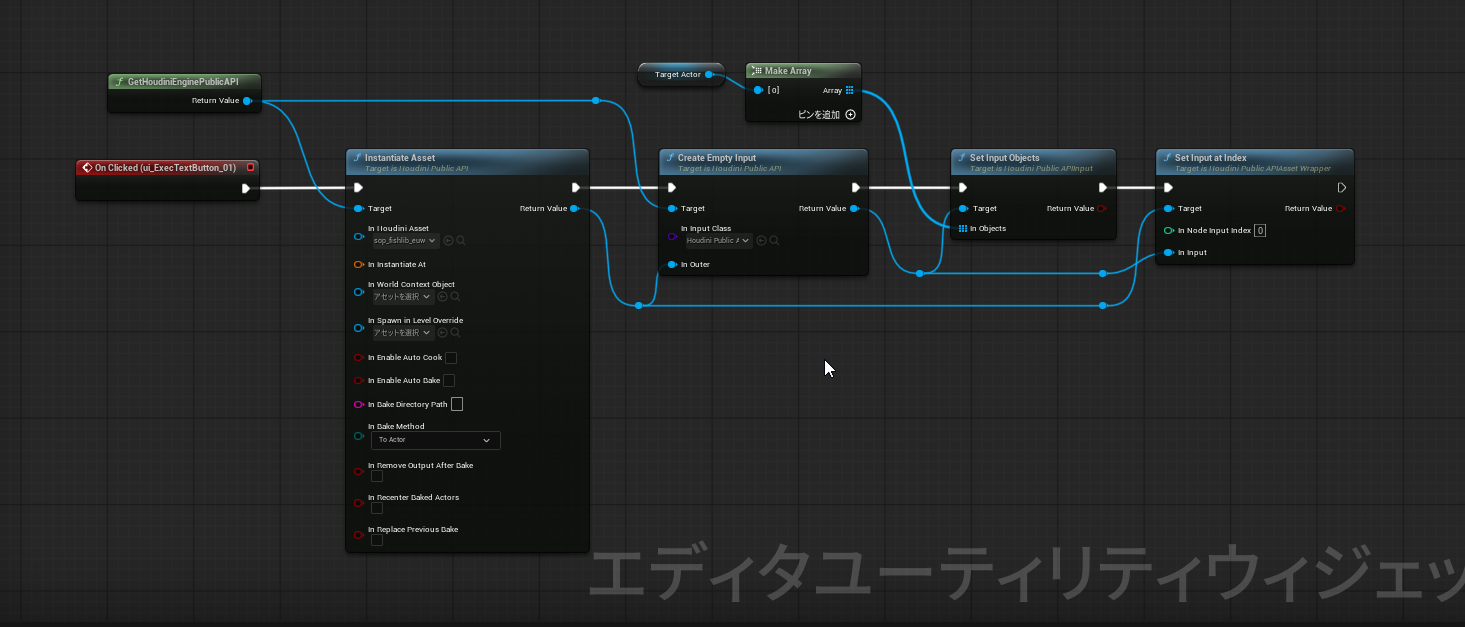
Task: Select the Instantiate Asset node title
Action: 400,158
